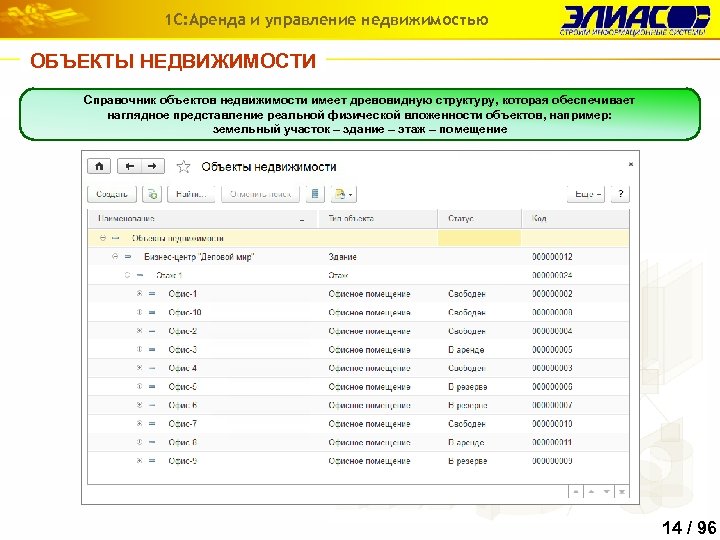
Task: Sort by the Код column header
Action: tap(575, 219)
